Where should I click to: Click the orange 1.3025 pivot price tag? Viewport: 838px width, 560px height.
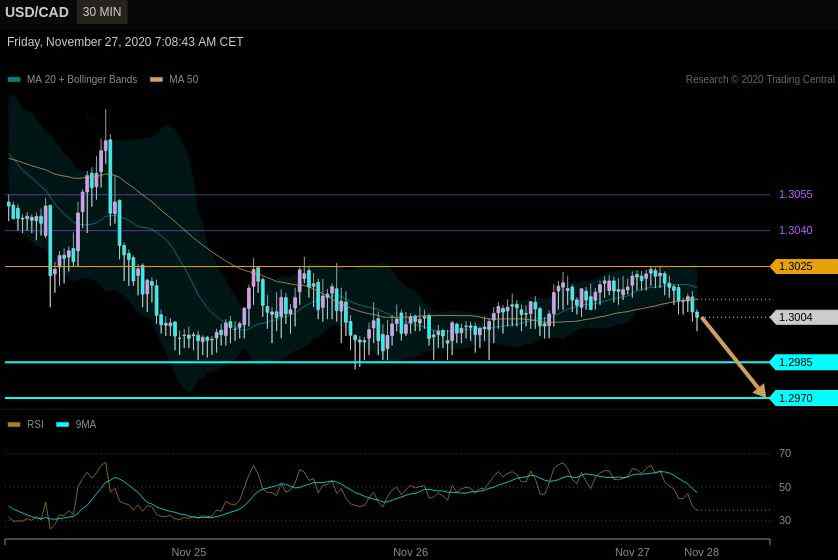coord(804,266)
